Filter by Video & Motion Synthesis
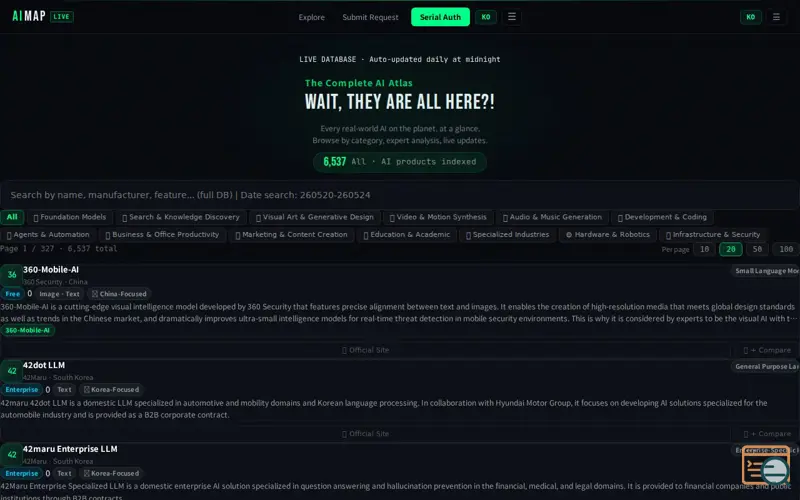 [438, 217]
